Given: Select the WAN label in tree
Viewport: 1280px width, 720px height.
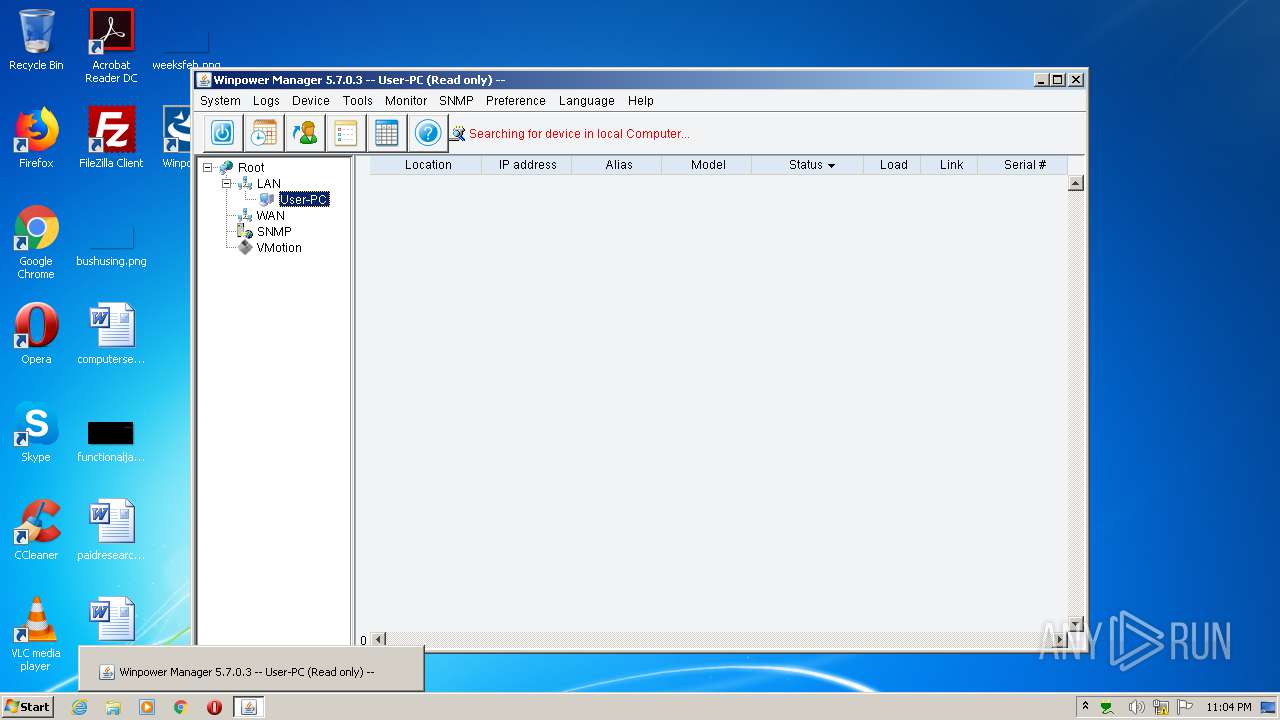Looking at the screenshot, I should [x=270, y=215].
